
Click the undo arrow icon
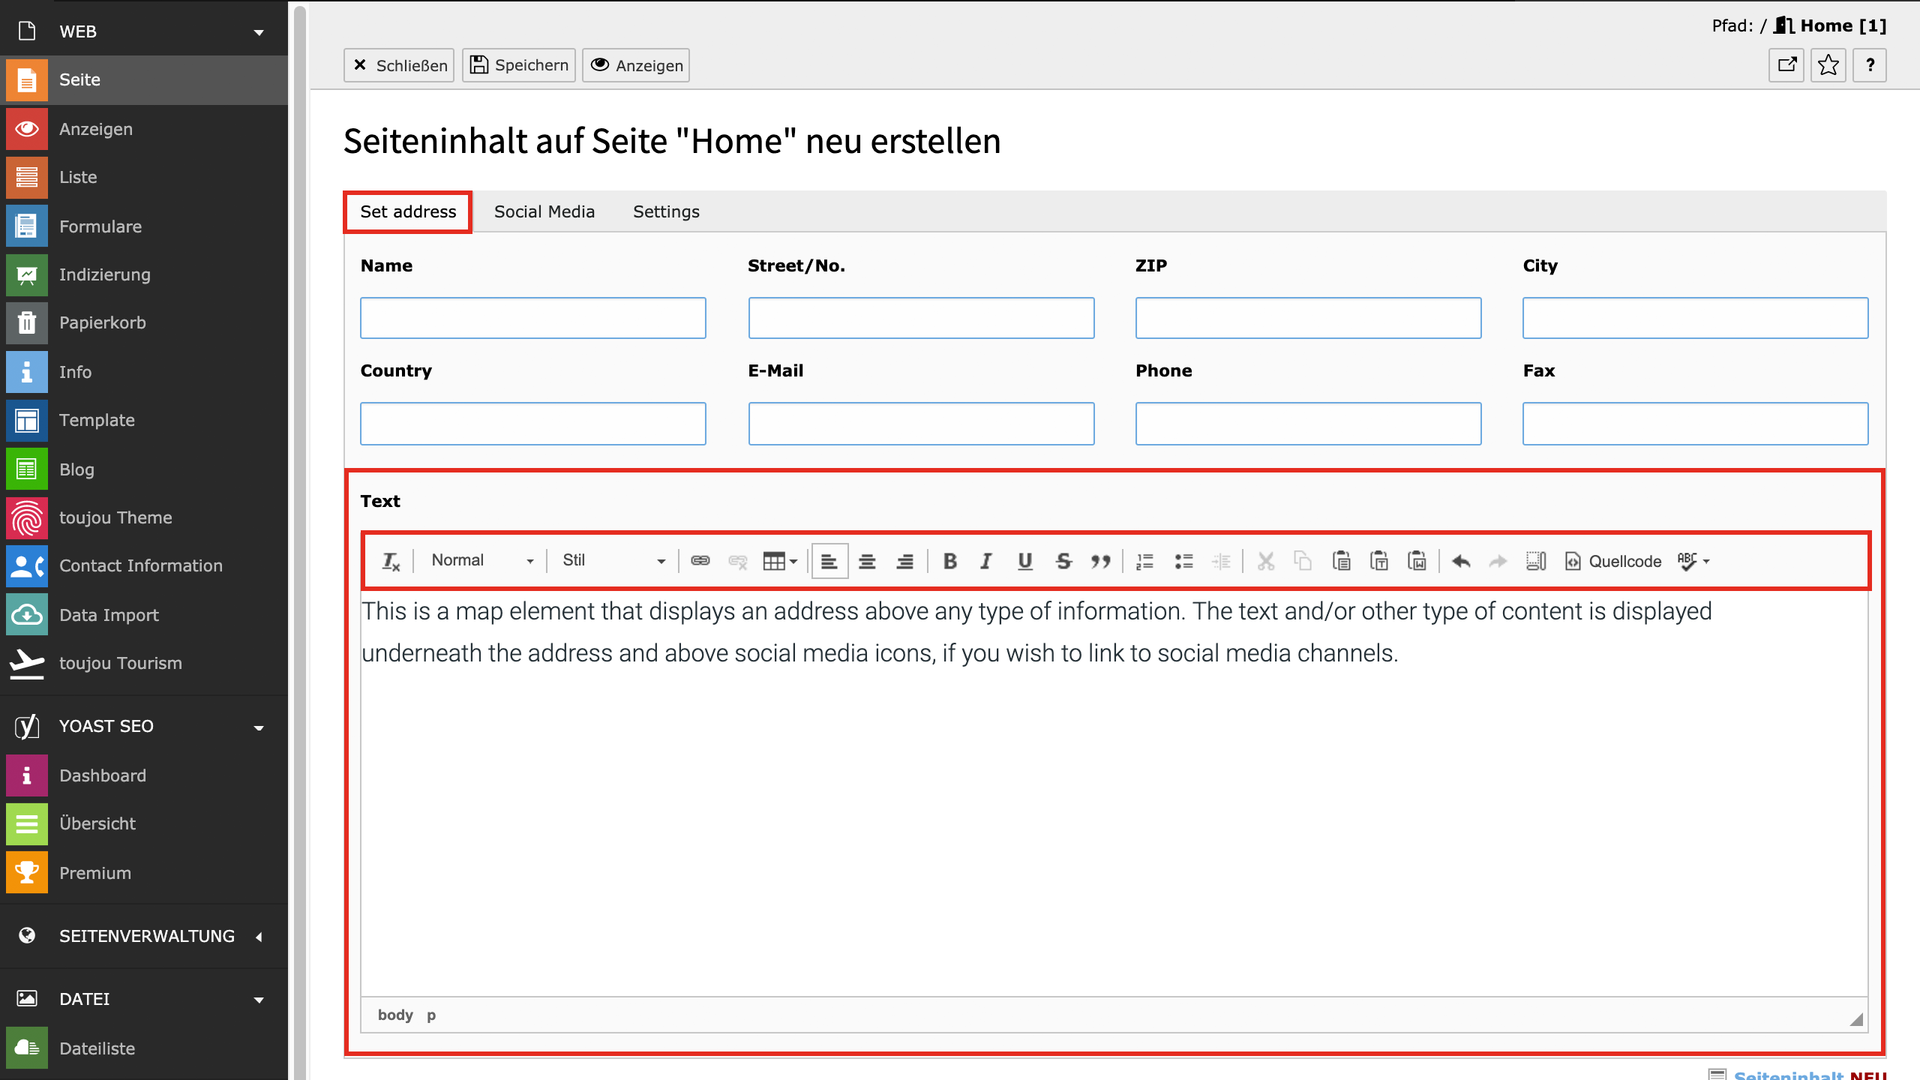pyautogui.click(x=1461, y=562)
